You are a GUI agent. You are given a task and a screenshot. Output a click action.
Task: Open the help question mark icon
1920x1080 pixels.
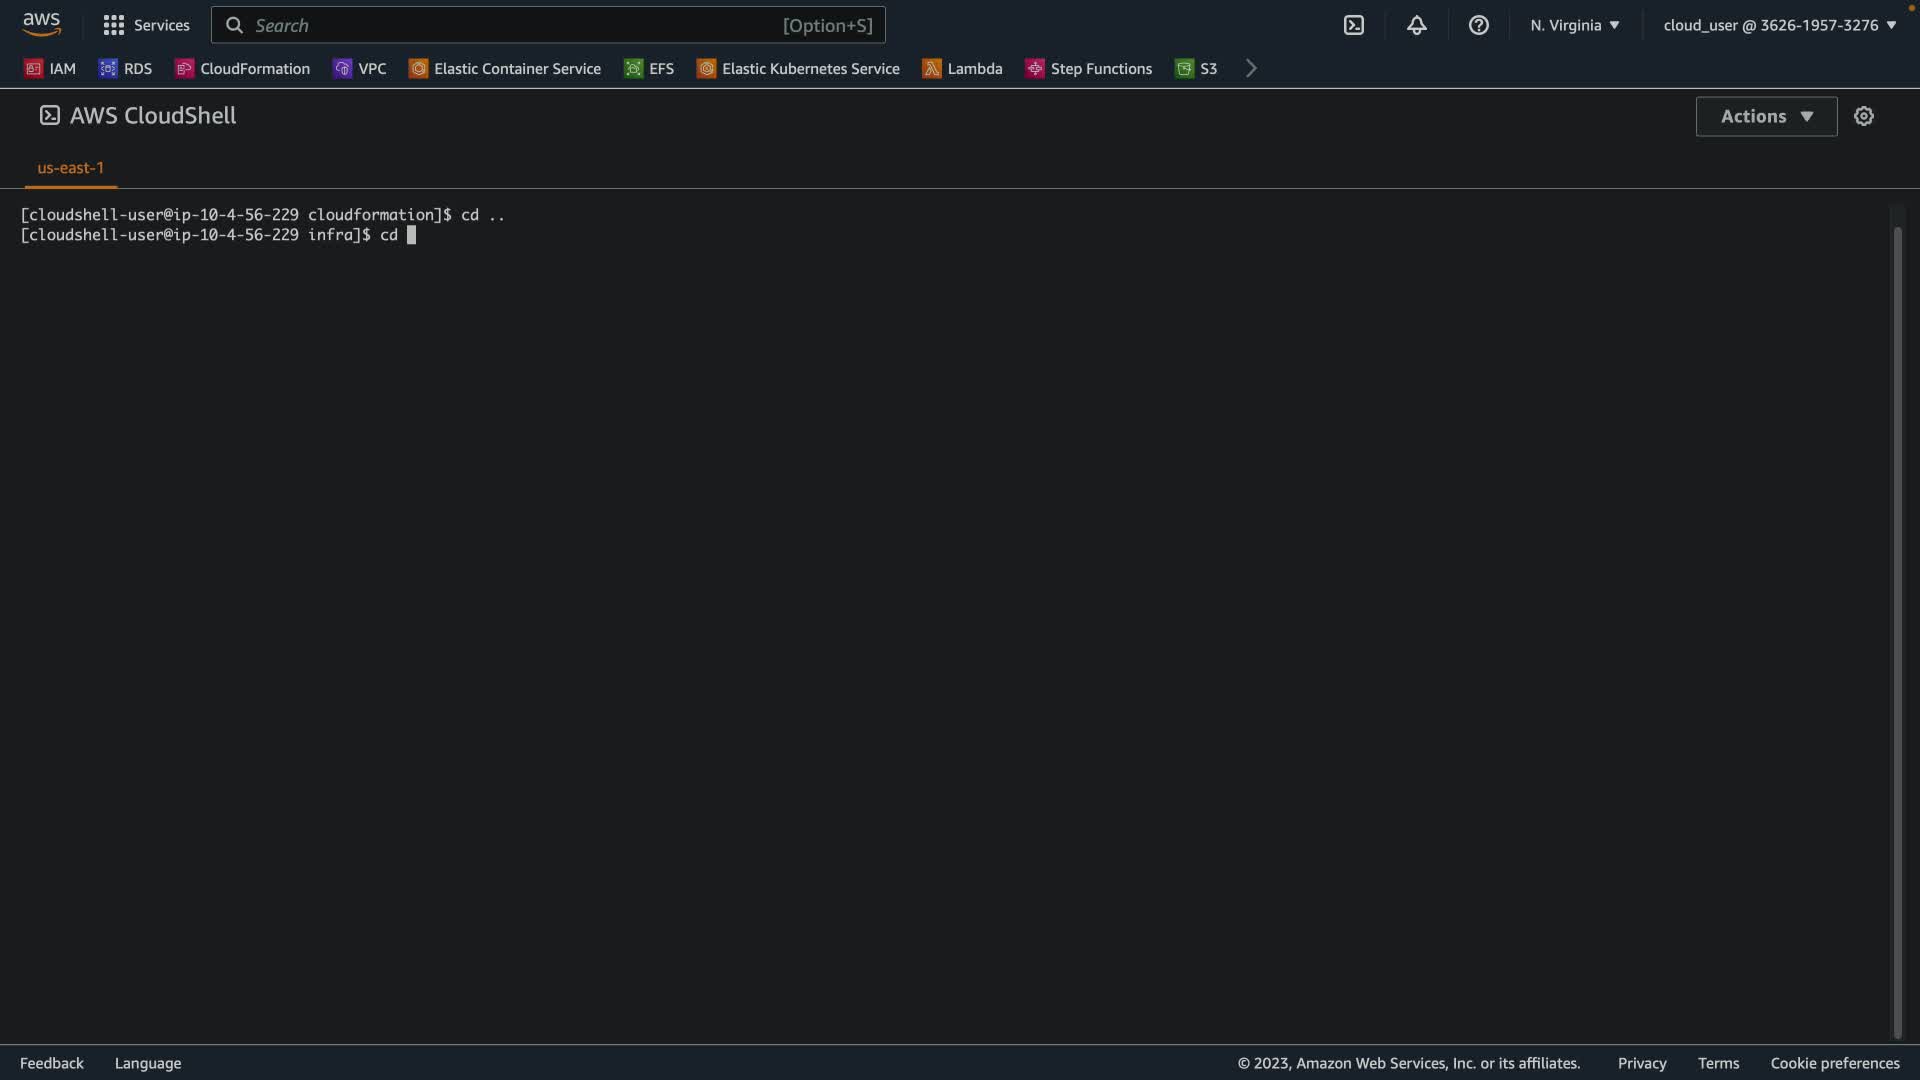pyautogui.click(x=1478, y=25)
